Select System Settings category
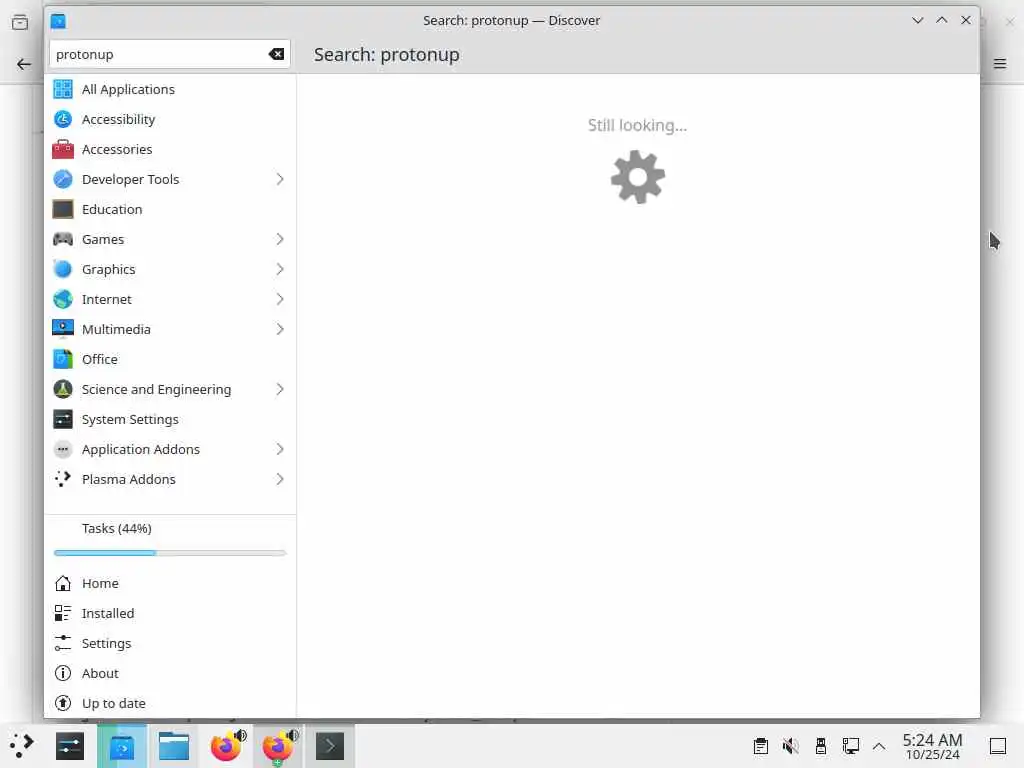The width and height of the screenshot is (1024, 768). tap(170, 420)
